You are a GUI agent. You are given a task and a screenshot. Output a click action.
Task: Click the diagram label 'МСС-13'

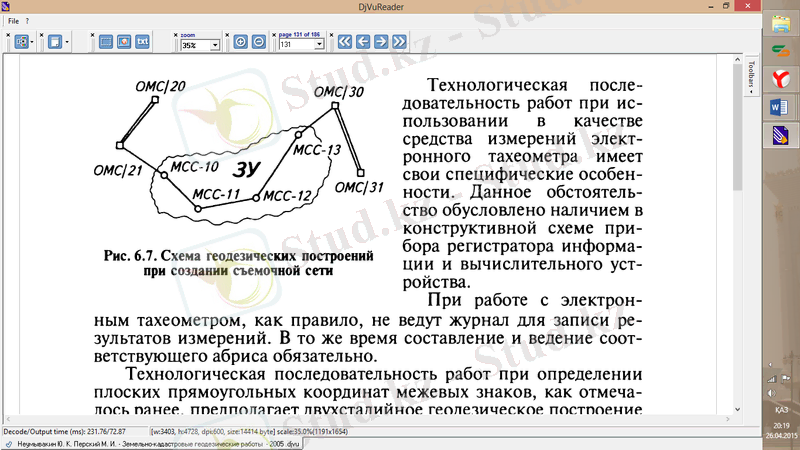coord(317,150)
